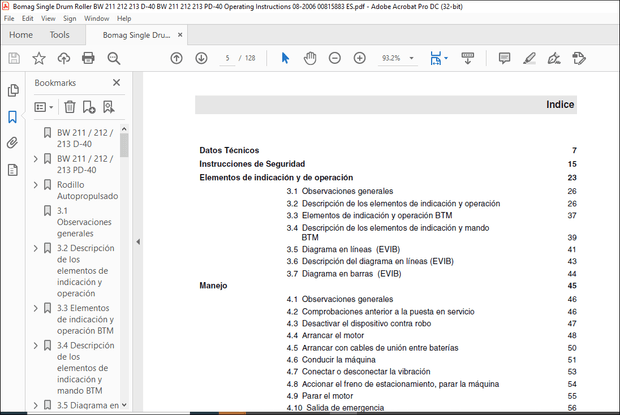Add a comment sticky note
Viewport: 620px width, 415px height.
[x=504, y=58]
